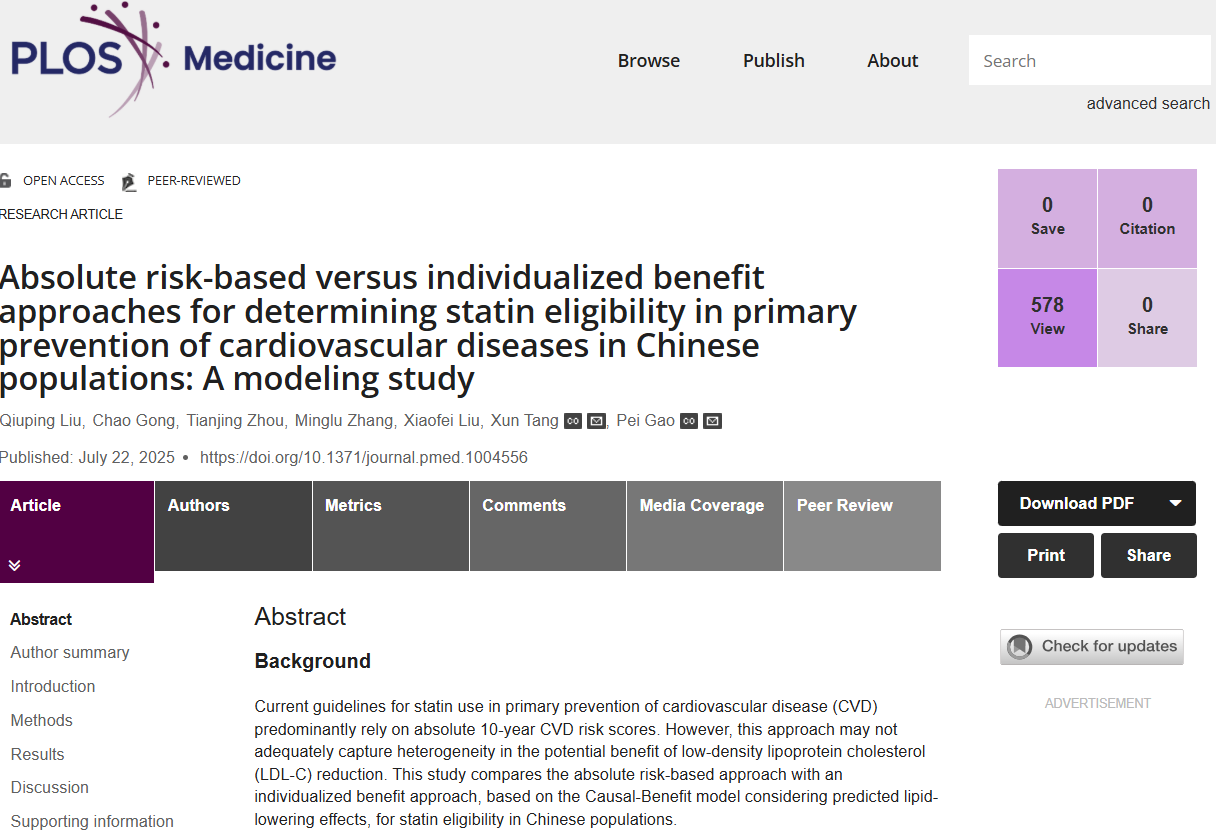The height and width of the screenshot is (836, 1216).
Task: Expand the Article tab double chevron
Action: 15,565
